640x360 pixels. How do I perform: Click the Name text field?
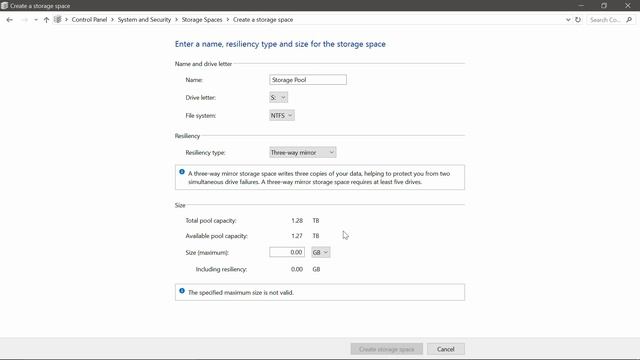[308, 80]
